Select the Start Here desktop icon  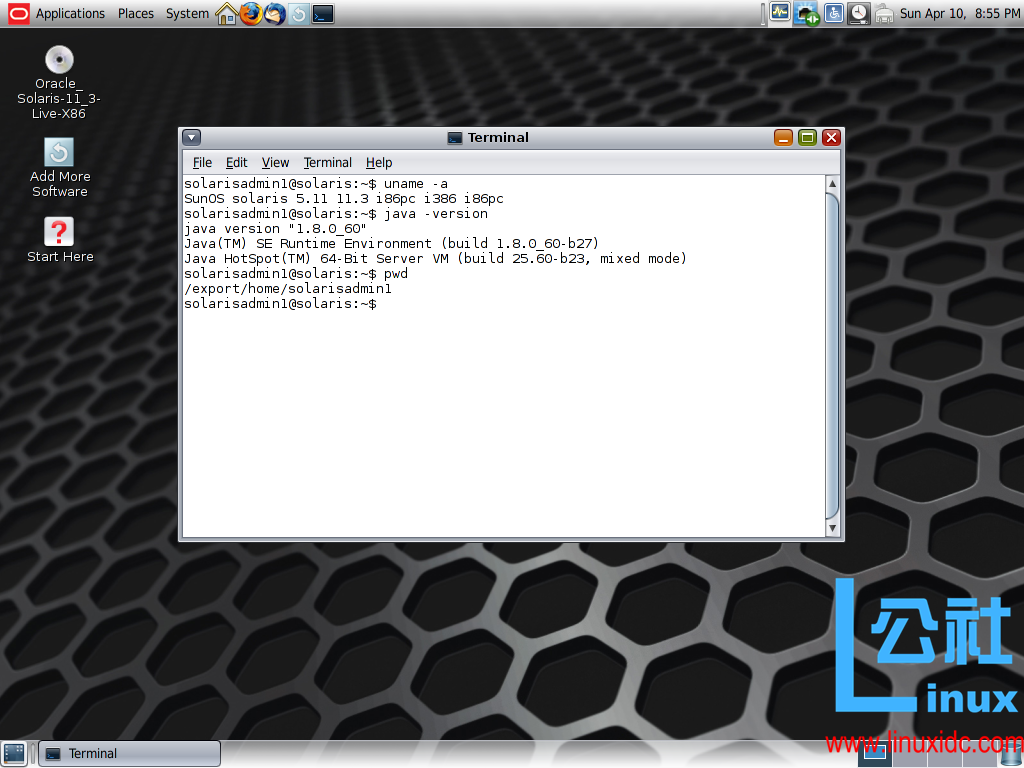tap(59, 240)
